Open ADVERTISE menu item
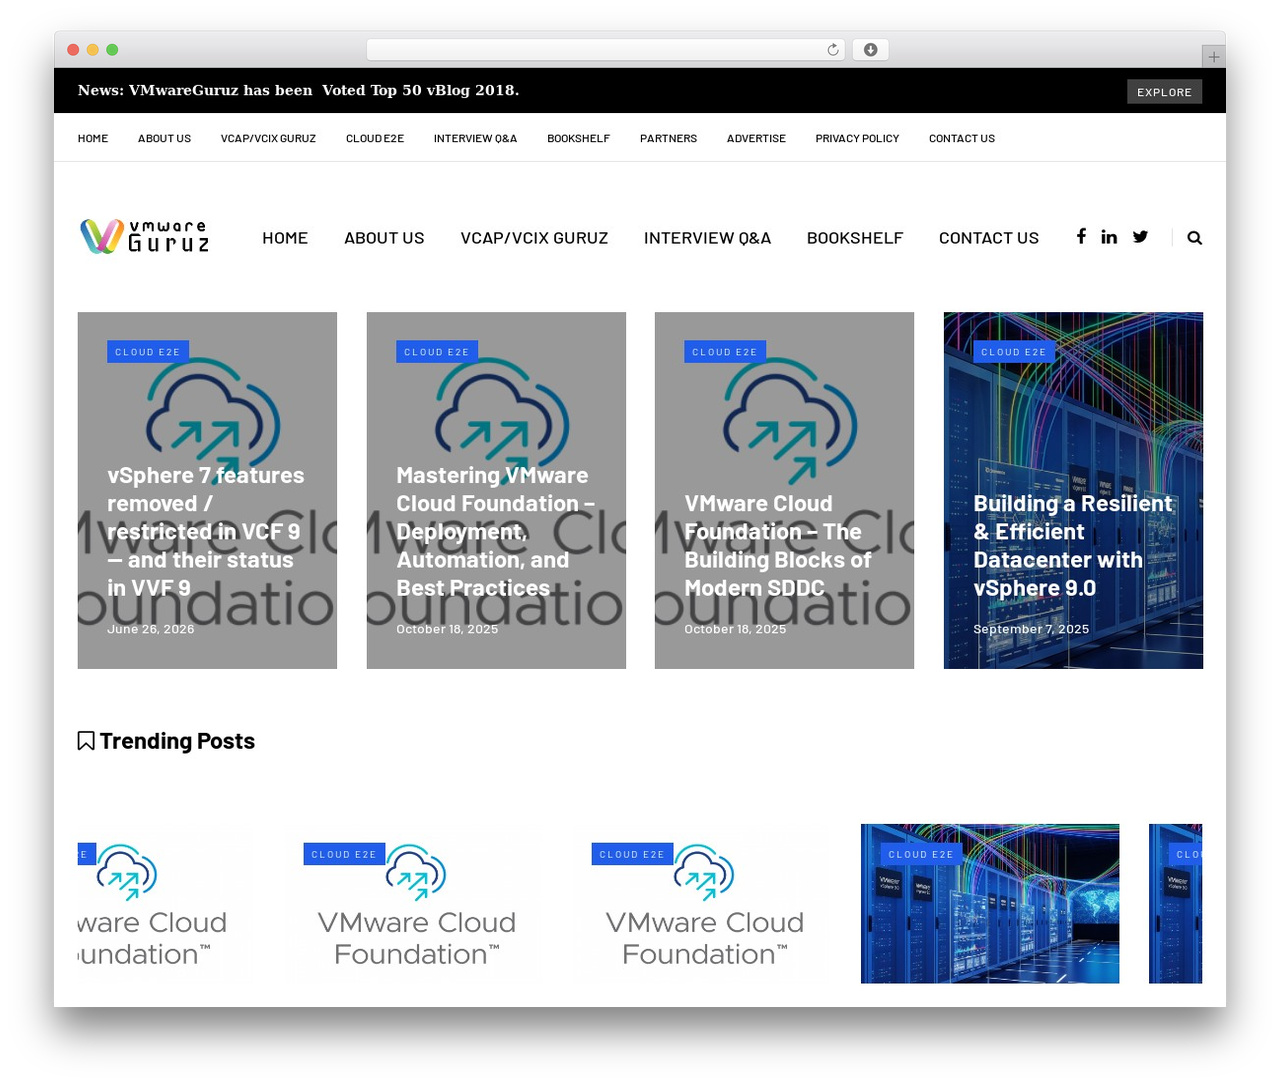The image size is (1280, 1084). [756, 139]
